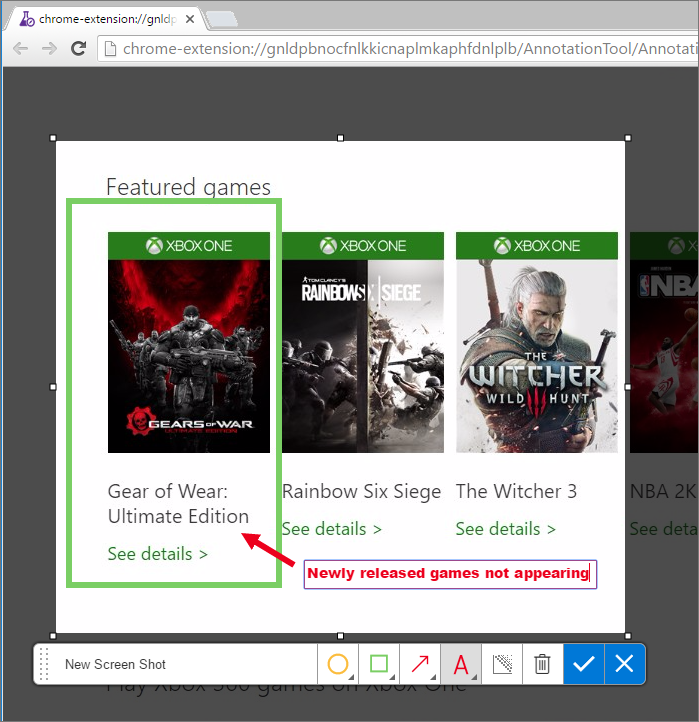Click the Rainbow Six Siege title text

(361, 492)
